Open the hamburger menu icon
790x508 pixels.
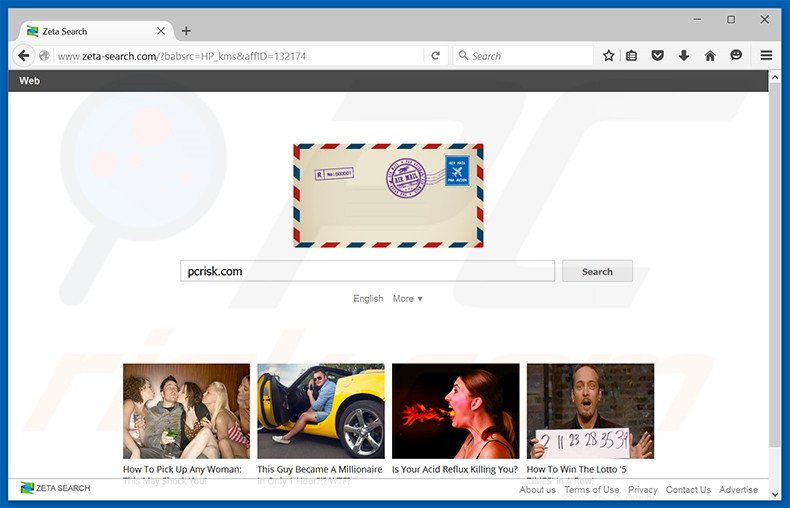[766, 56]
